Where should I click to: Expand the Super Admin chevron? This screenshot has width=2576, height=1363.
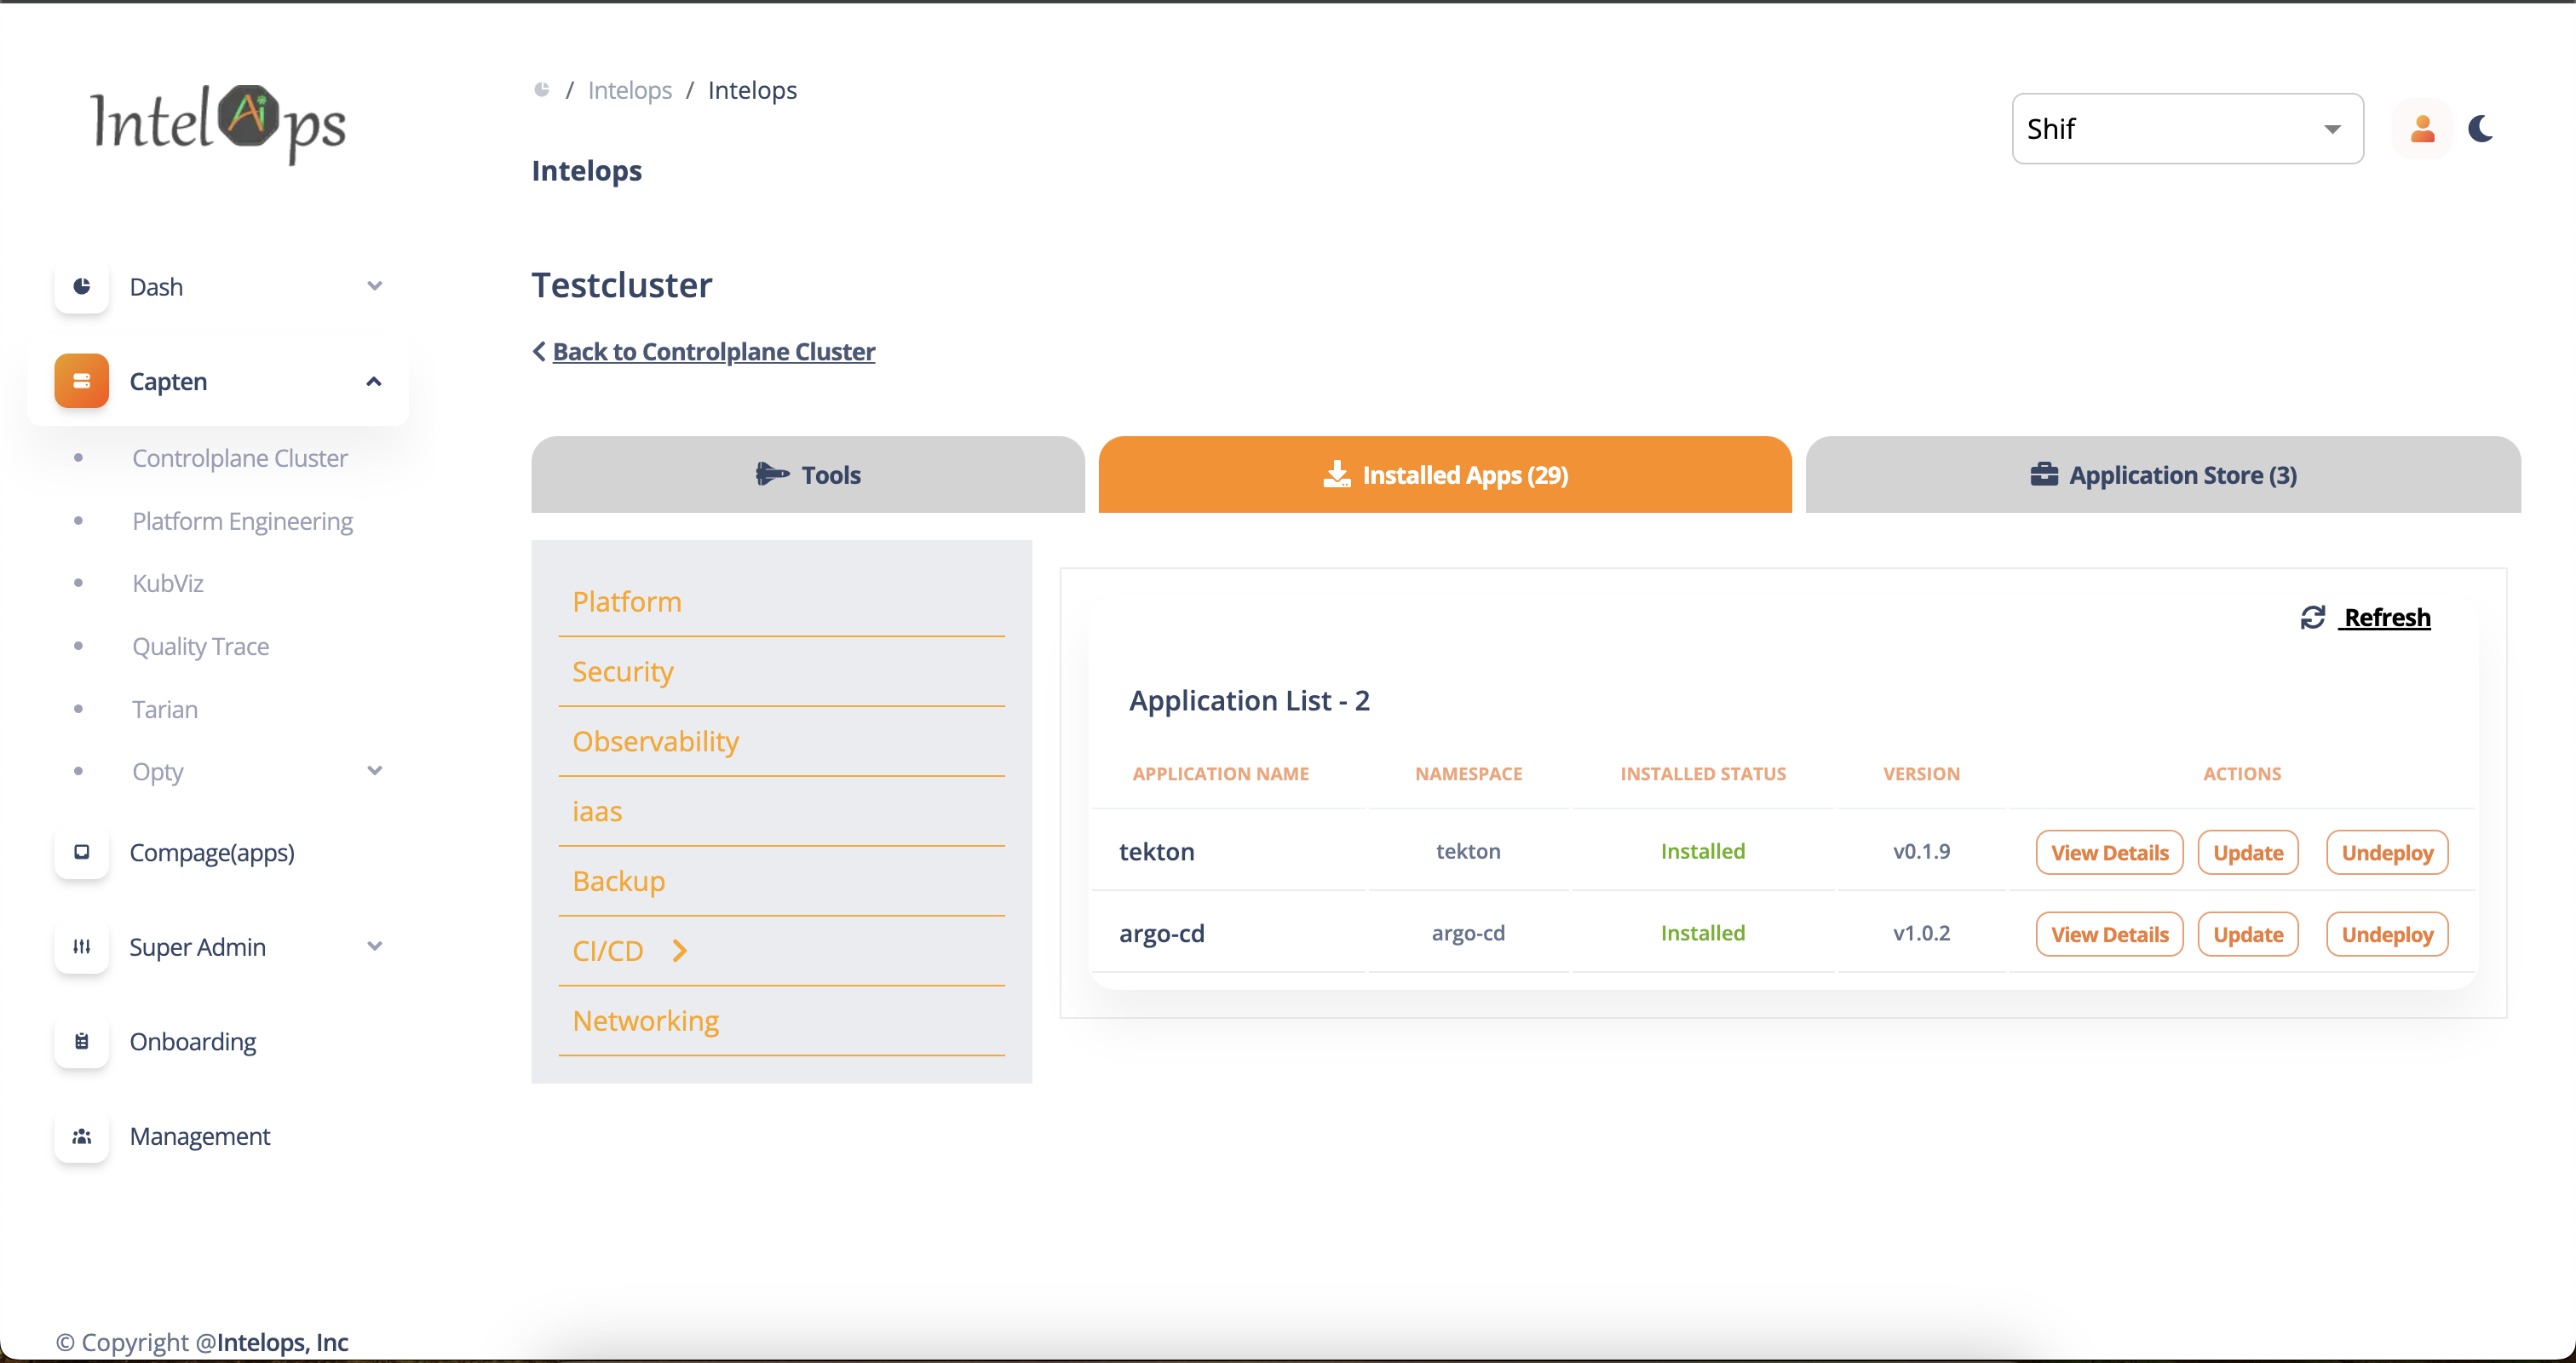[x=375, y=946]
